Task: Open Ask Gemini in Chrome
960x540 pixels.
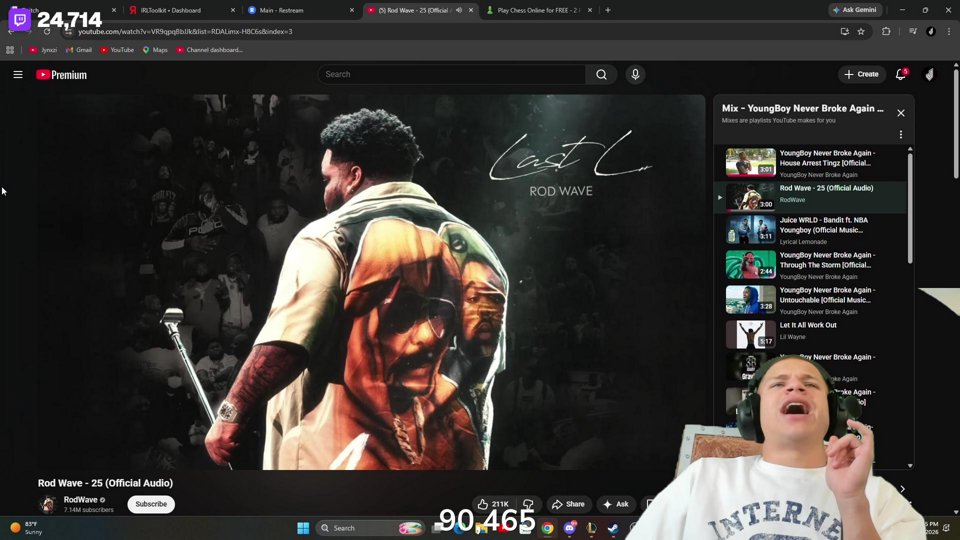Action: pos(855,10)
